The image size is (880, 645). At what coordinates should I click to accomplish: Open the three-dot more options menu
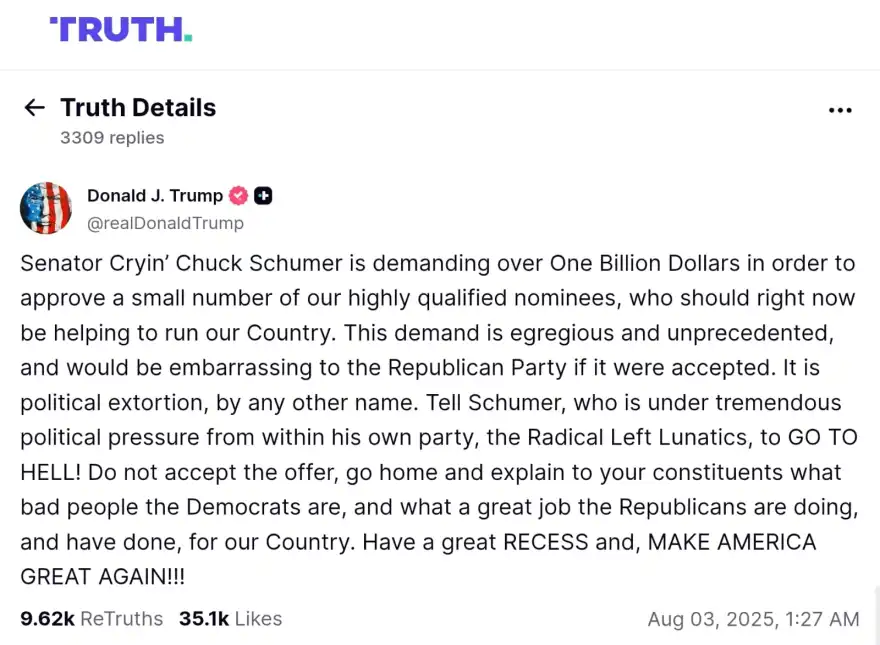pos(840,110)
